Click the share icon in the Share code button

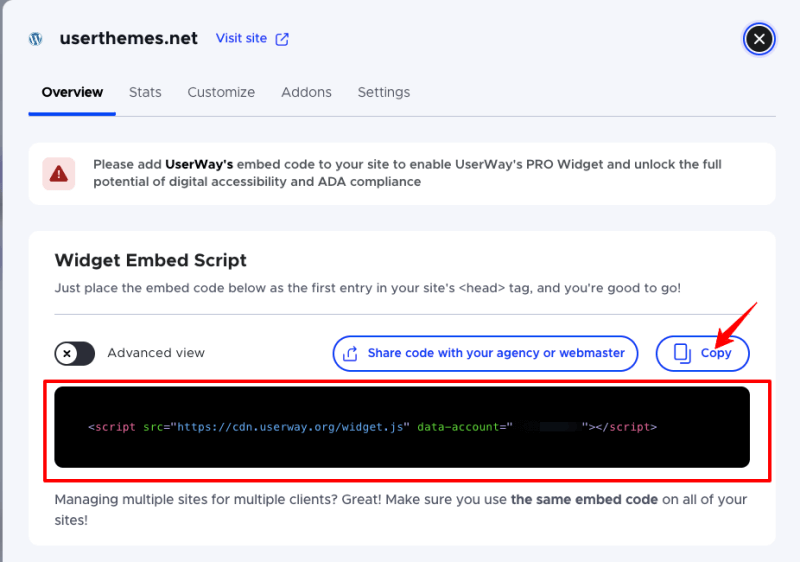(351, 353)
